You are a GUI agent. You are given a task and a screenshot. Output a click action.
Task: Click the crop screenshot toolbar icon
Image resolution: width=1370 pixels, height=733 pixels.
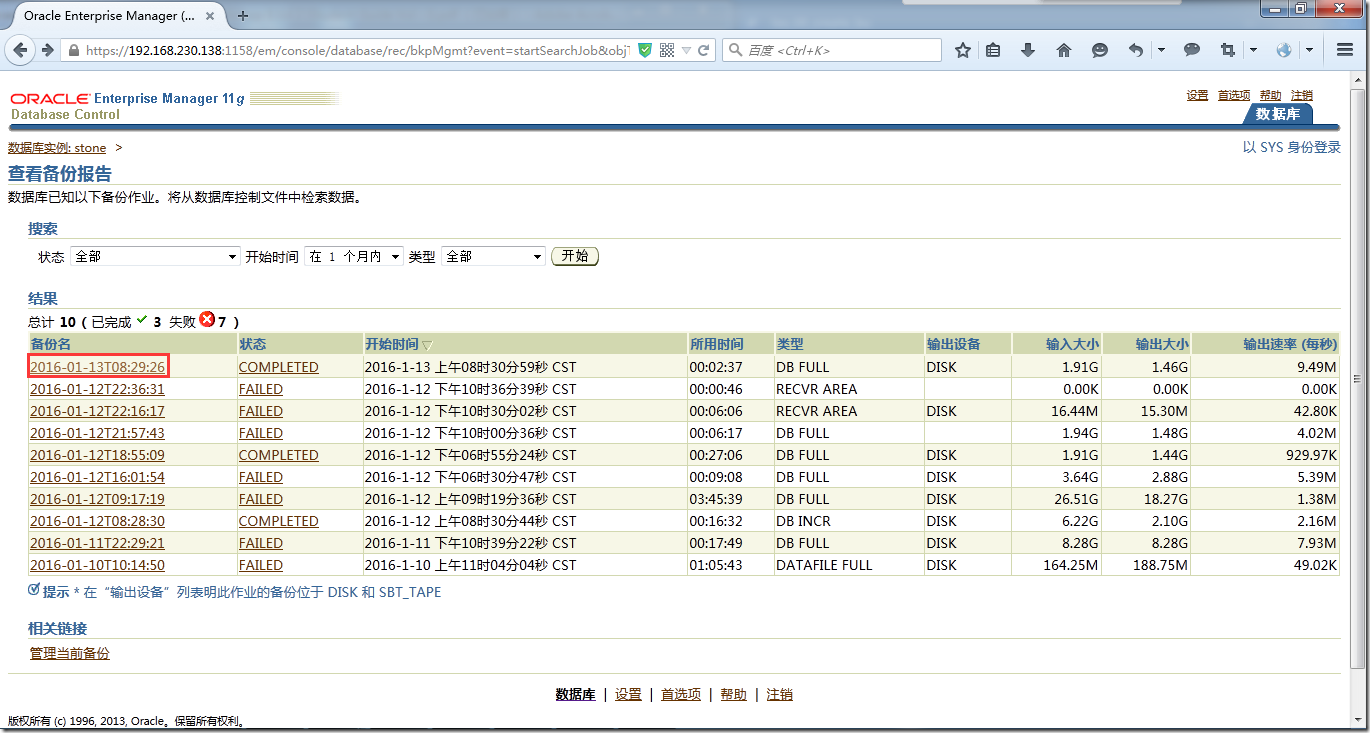coord(1228,50)
